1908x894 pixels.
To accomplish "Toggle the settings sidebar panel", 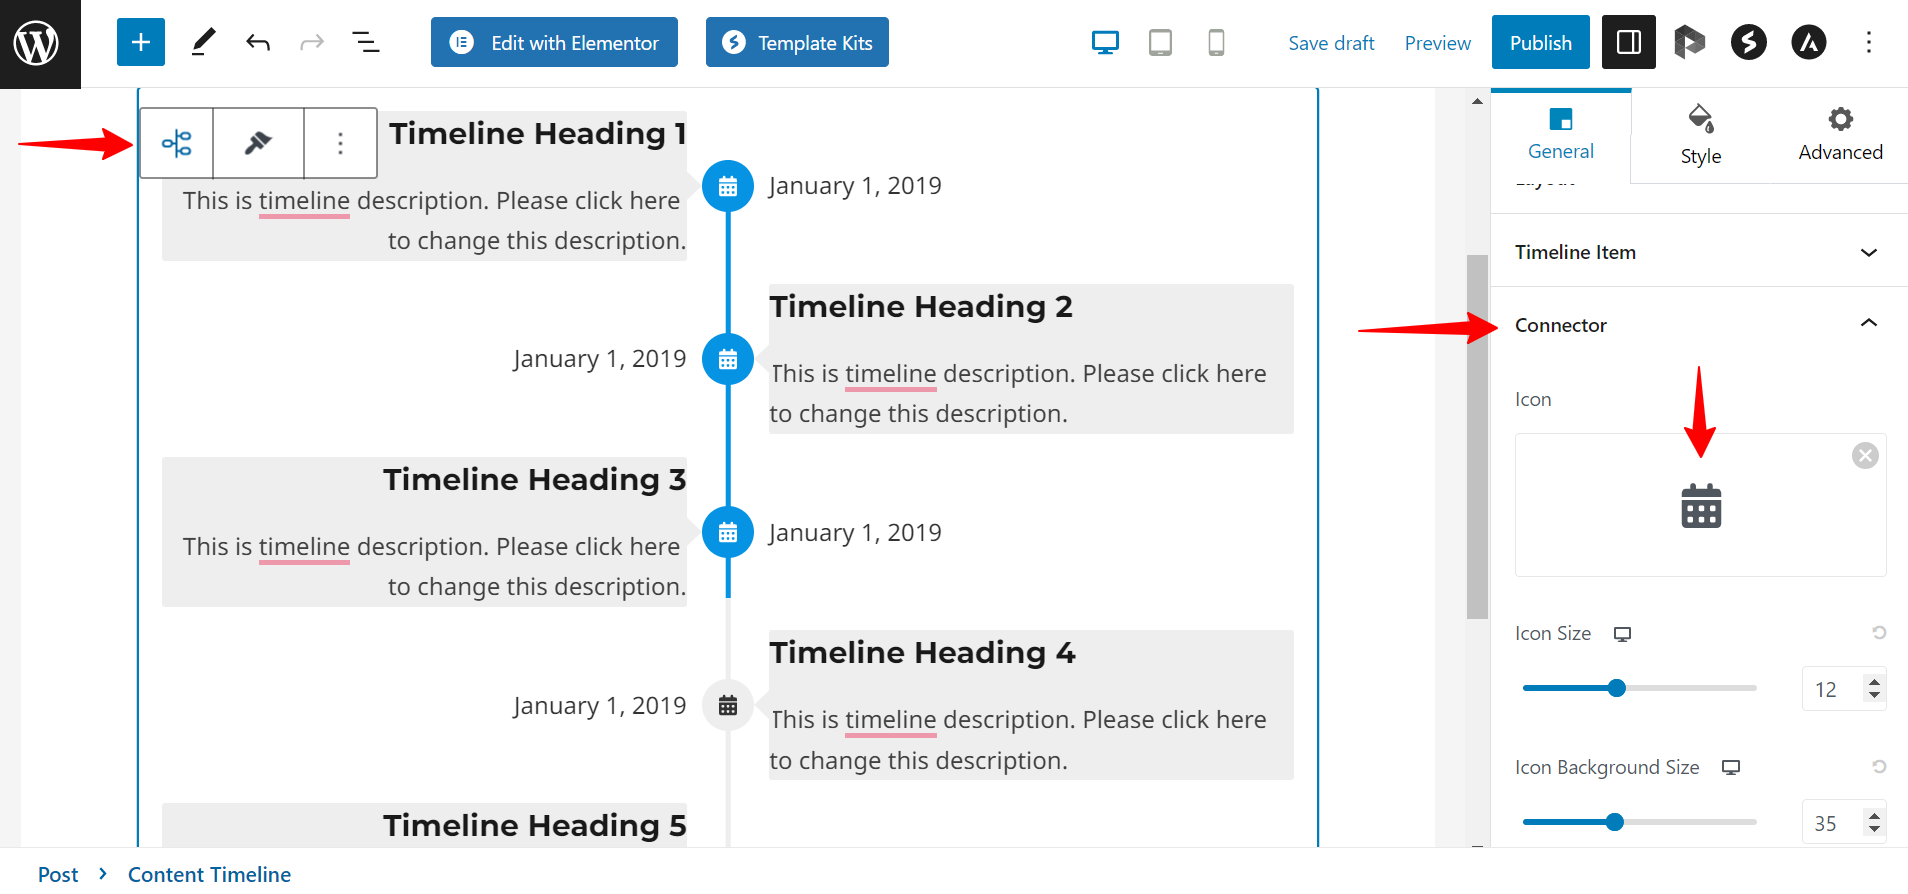I will (x=1628, y=42).
